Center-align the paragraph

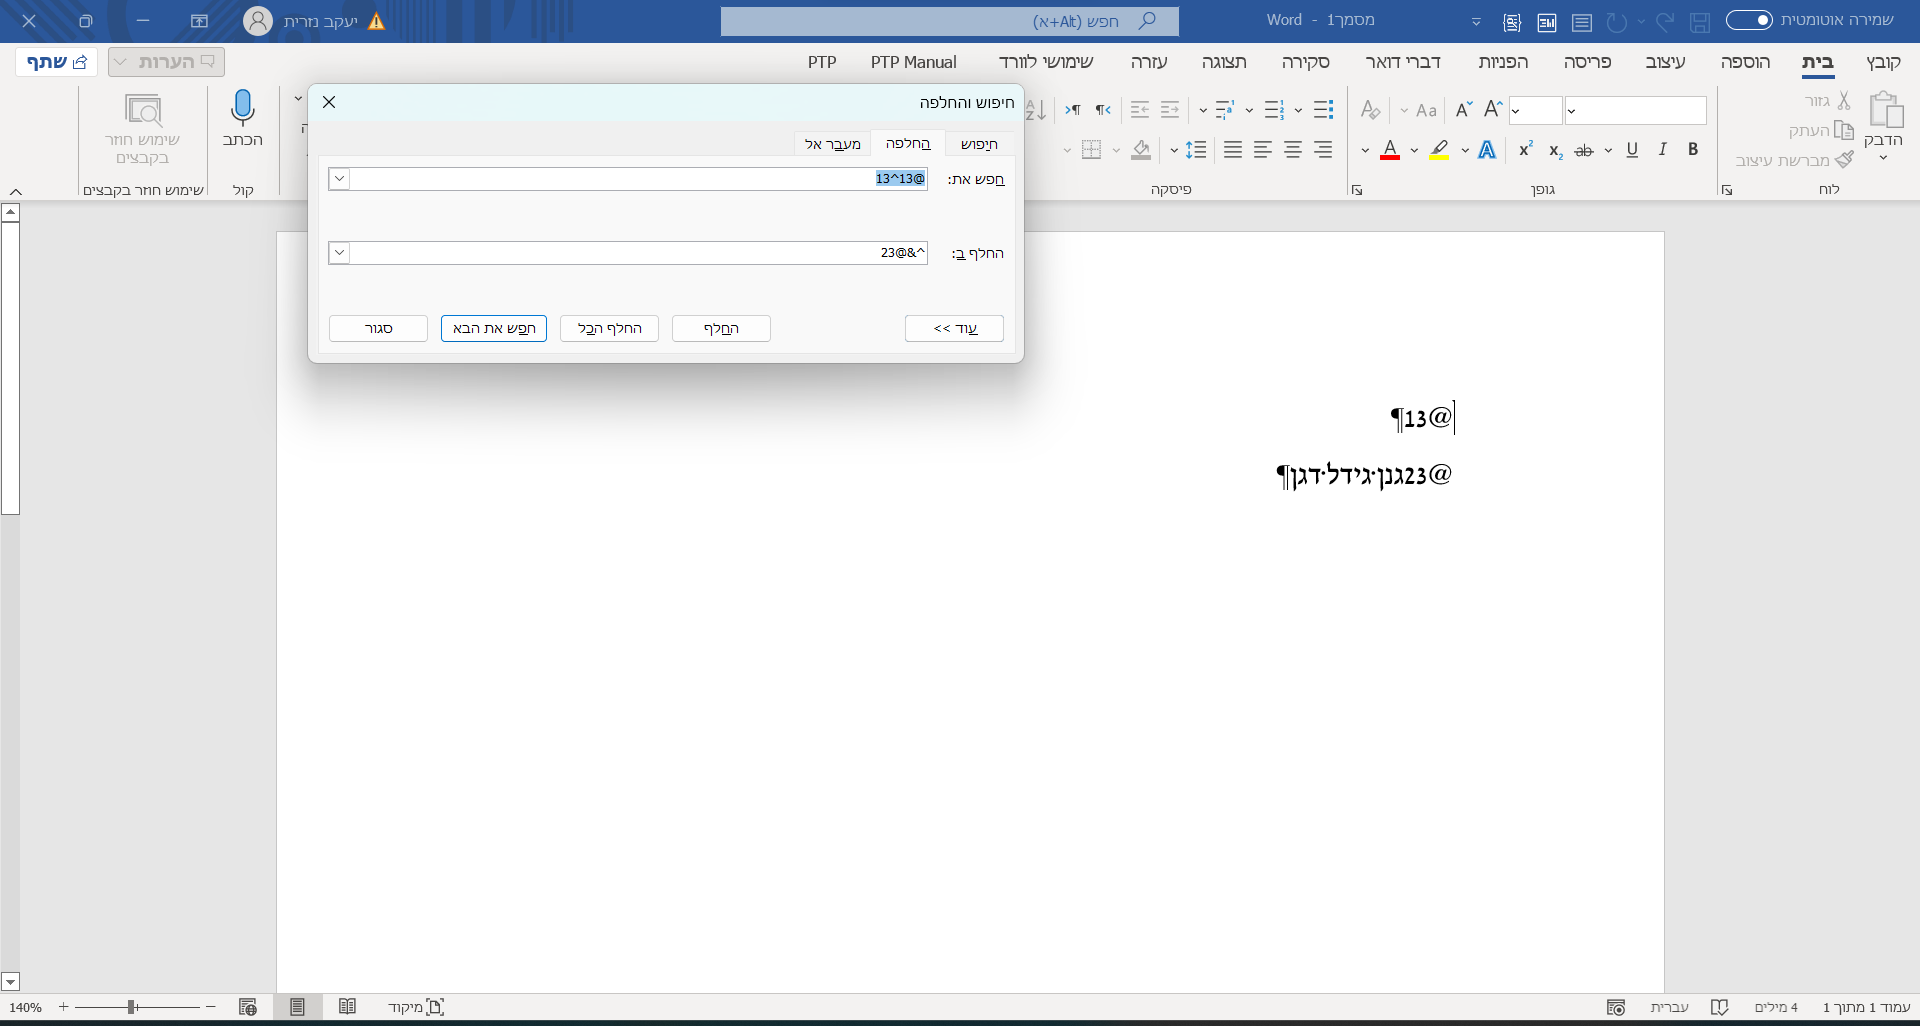click(1293, 150)
